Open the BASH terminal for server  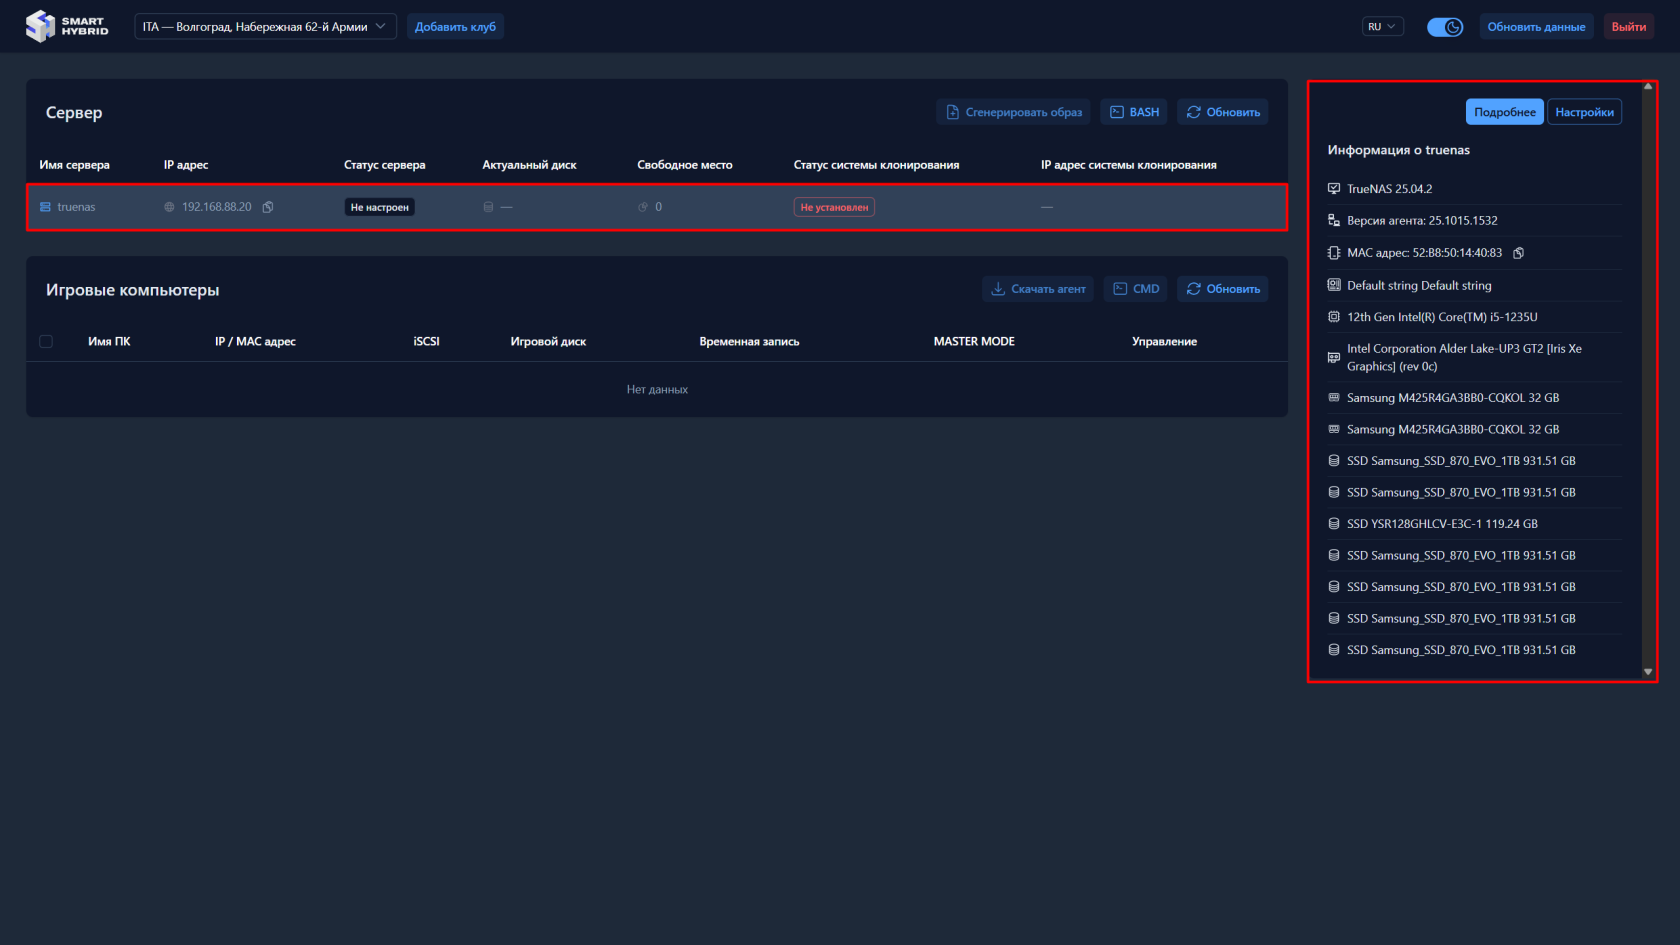click(1134, 112)
